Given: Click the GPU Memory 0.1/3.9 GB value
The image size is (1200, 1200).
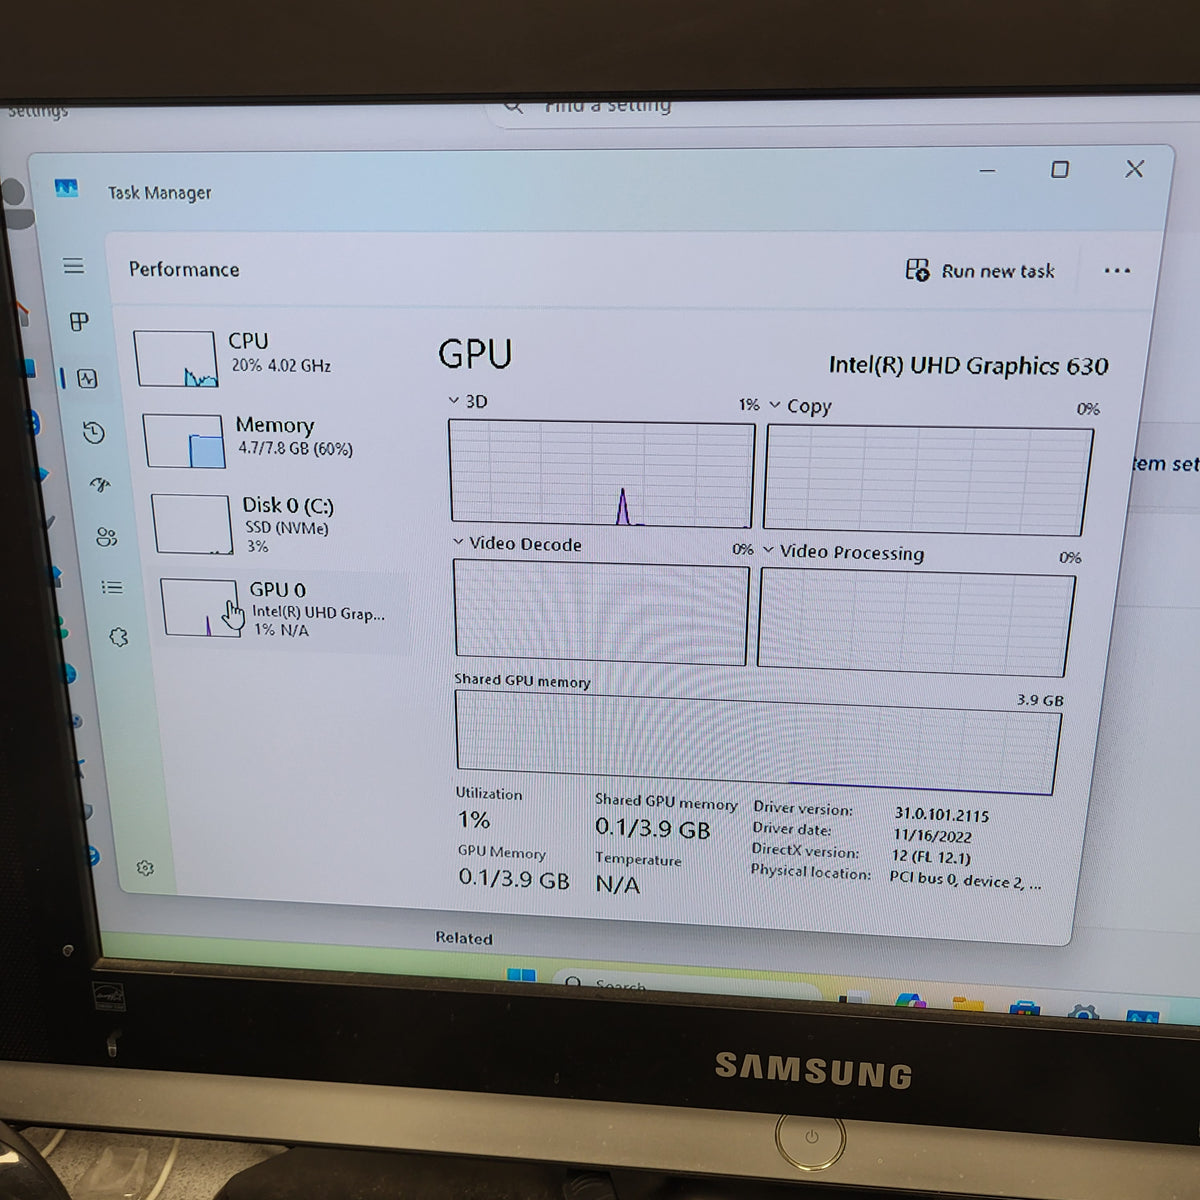Looking at the screenshot, I should (x=514, y=879).
